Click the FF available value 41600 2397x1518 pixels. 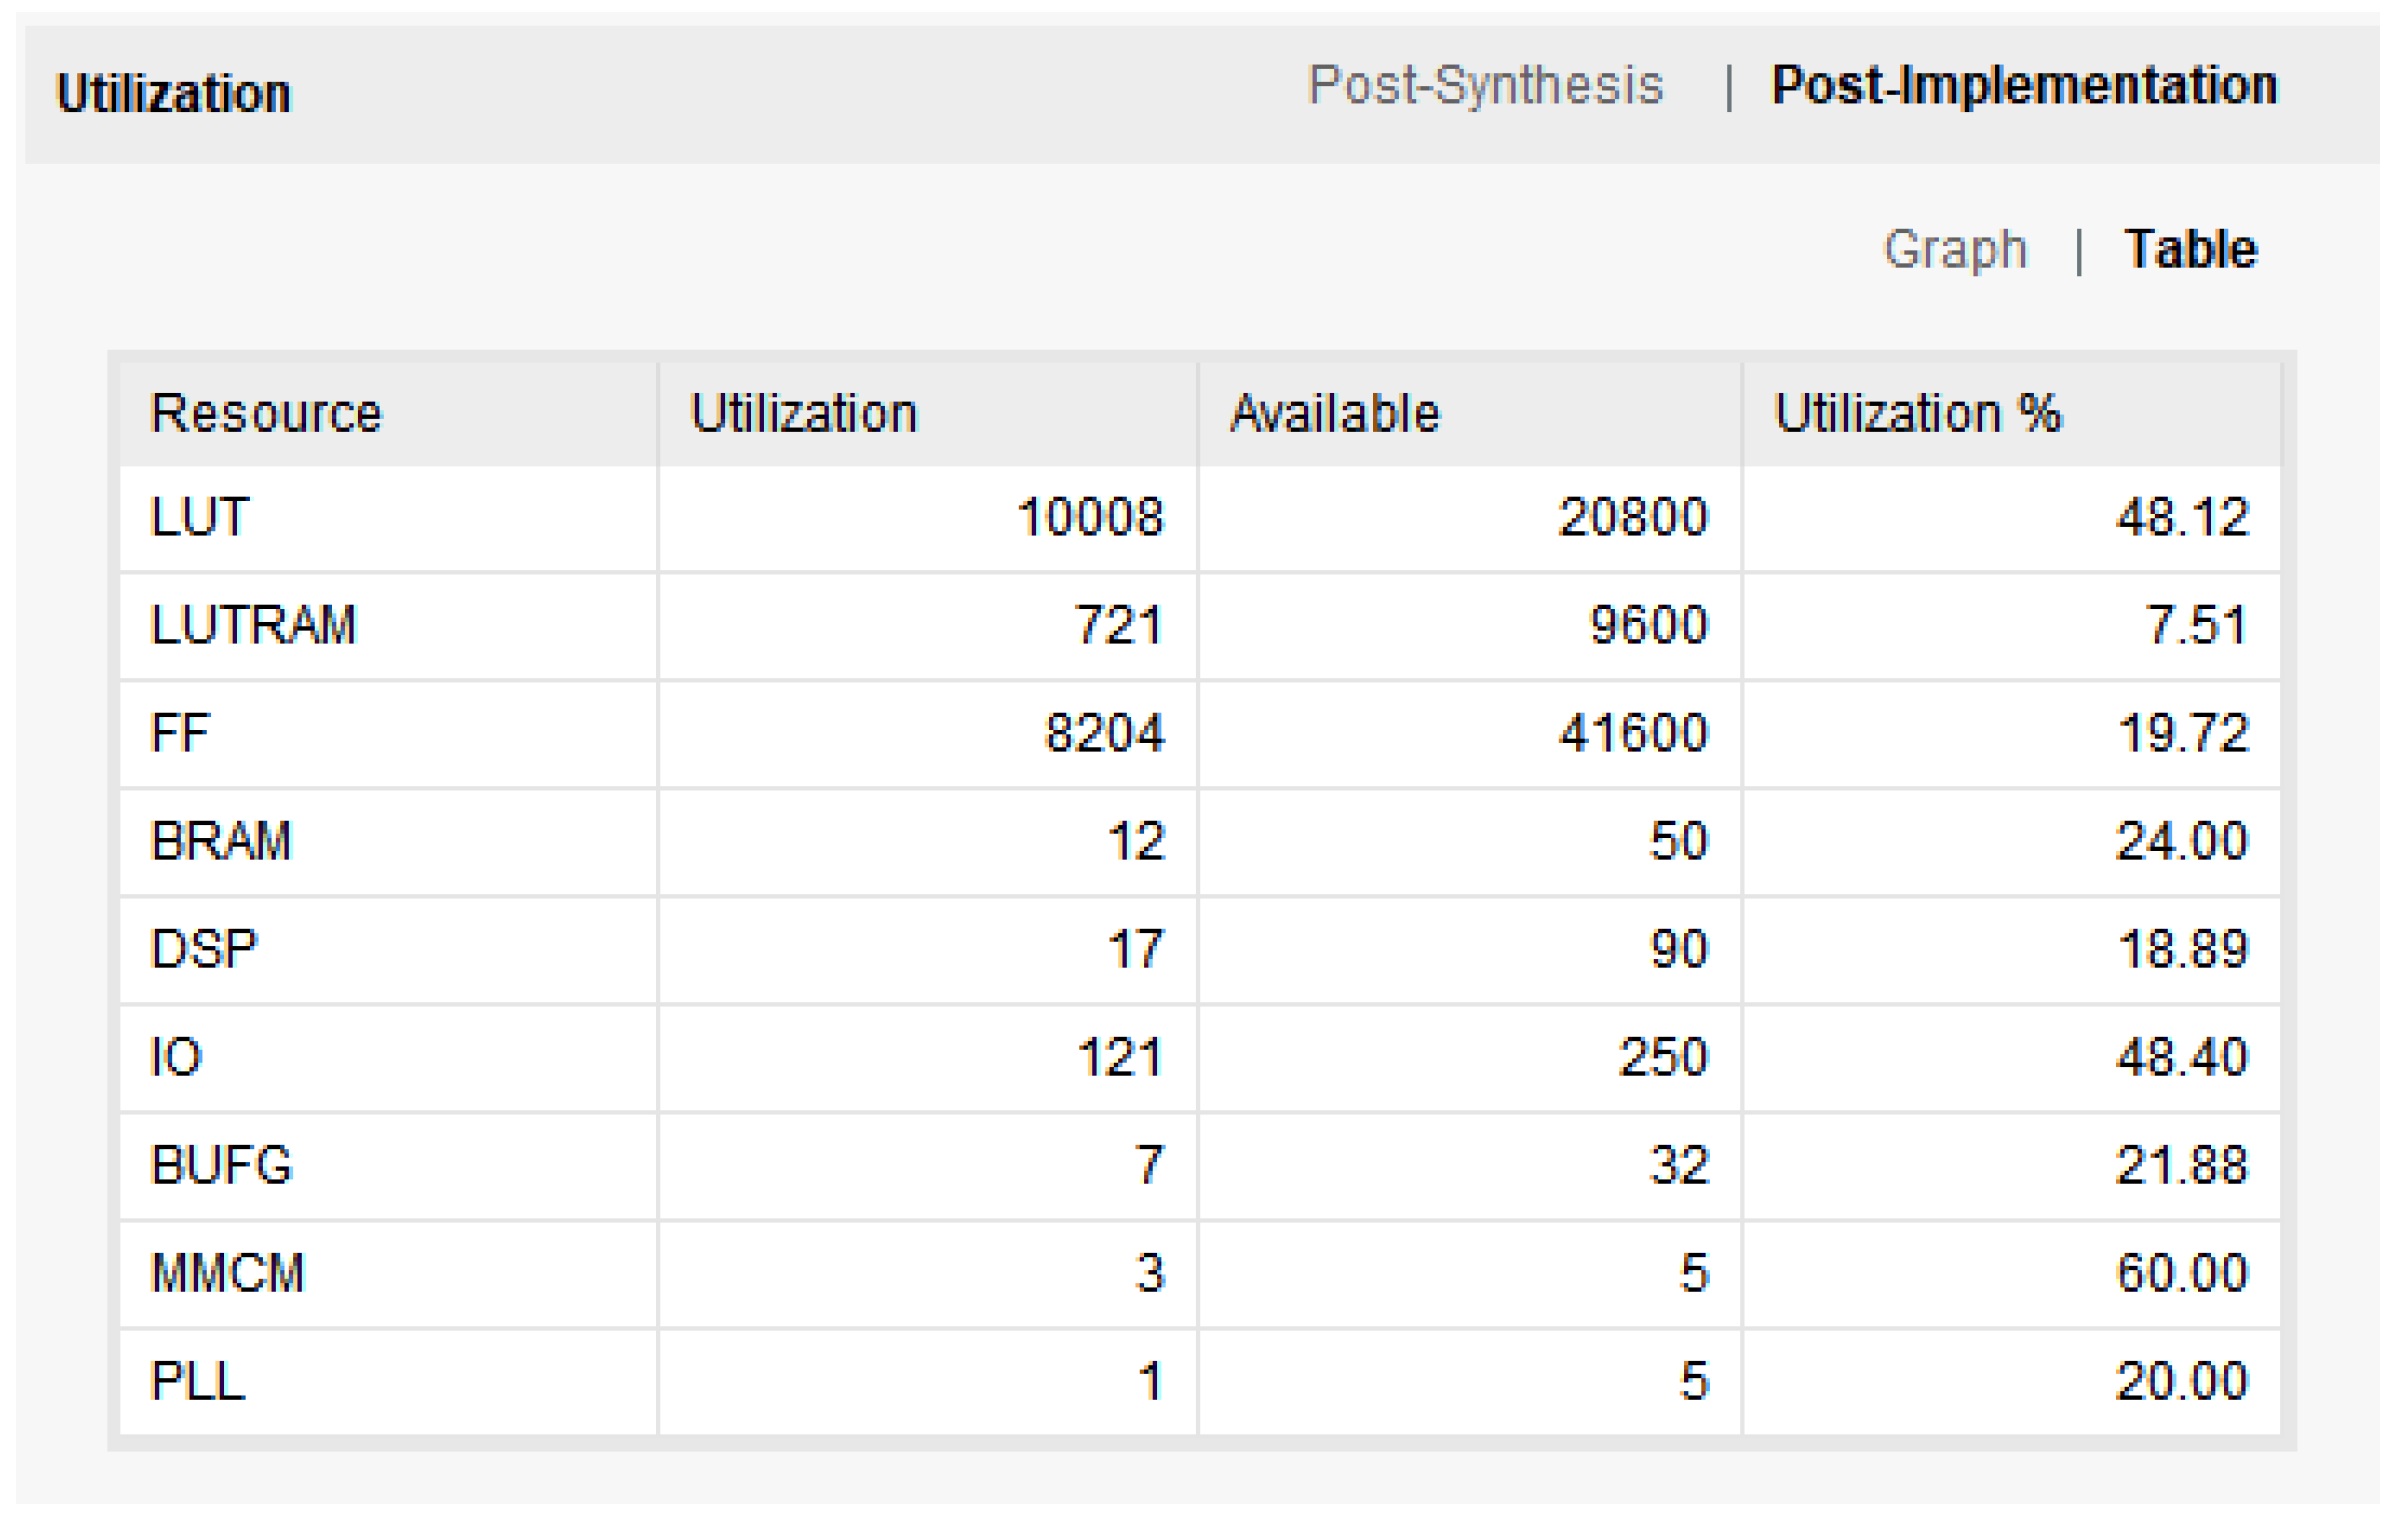point(1632,733)
